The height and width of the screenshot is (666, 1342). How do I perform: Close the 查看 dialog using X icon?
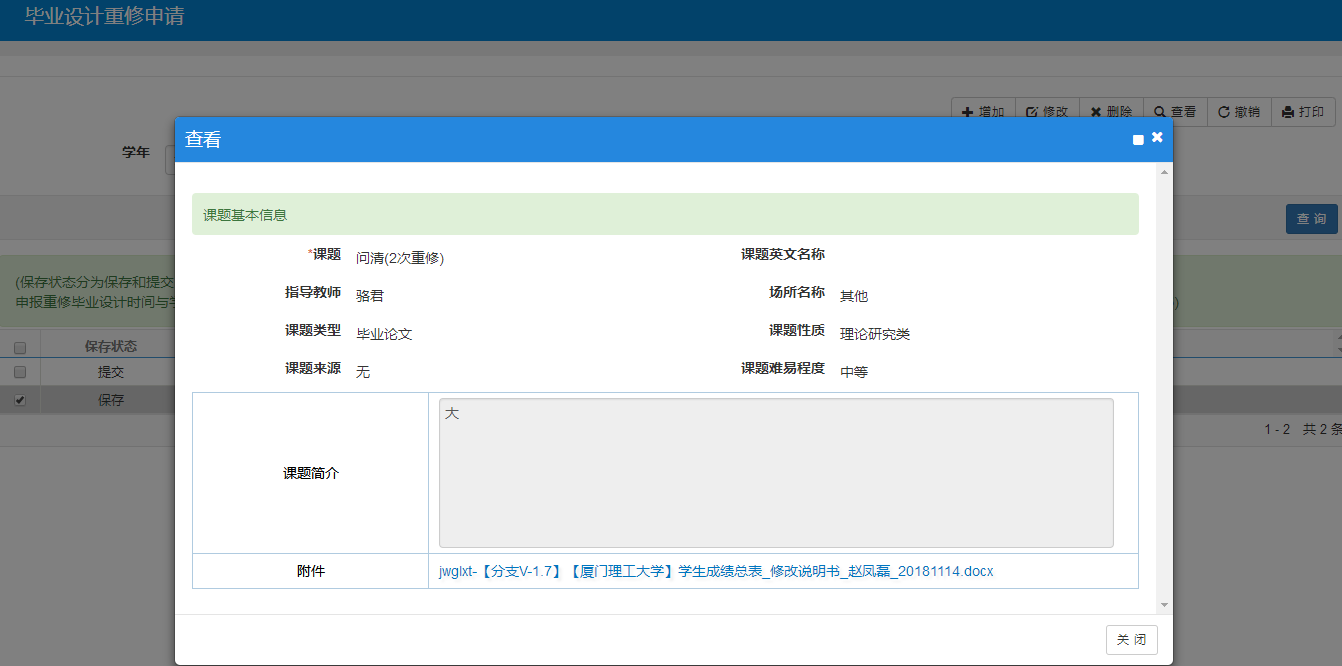1157,138
